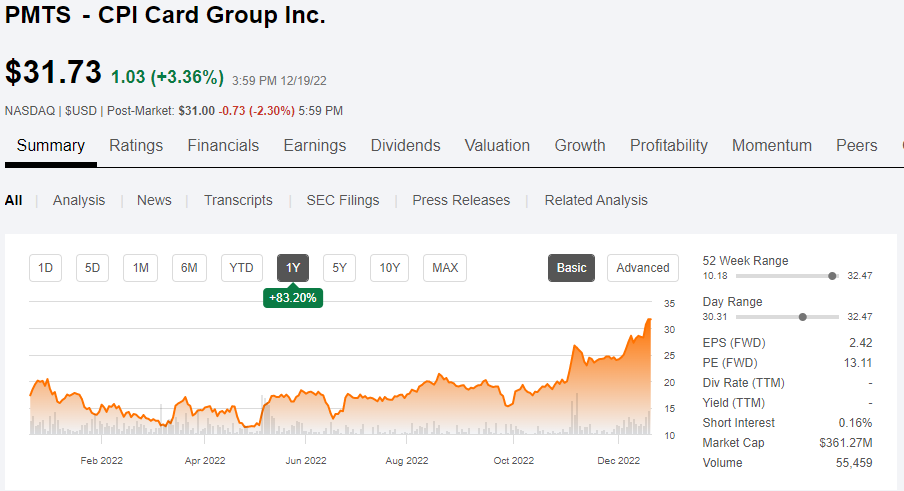Filter content by News
Image resolution: width=904 pixels, height=491 pixels.
click(x=154, y=200)
